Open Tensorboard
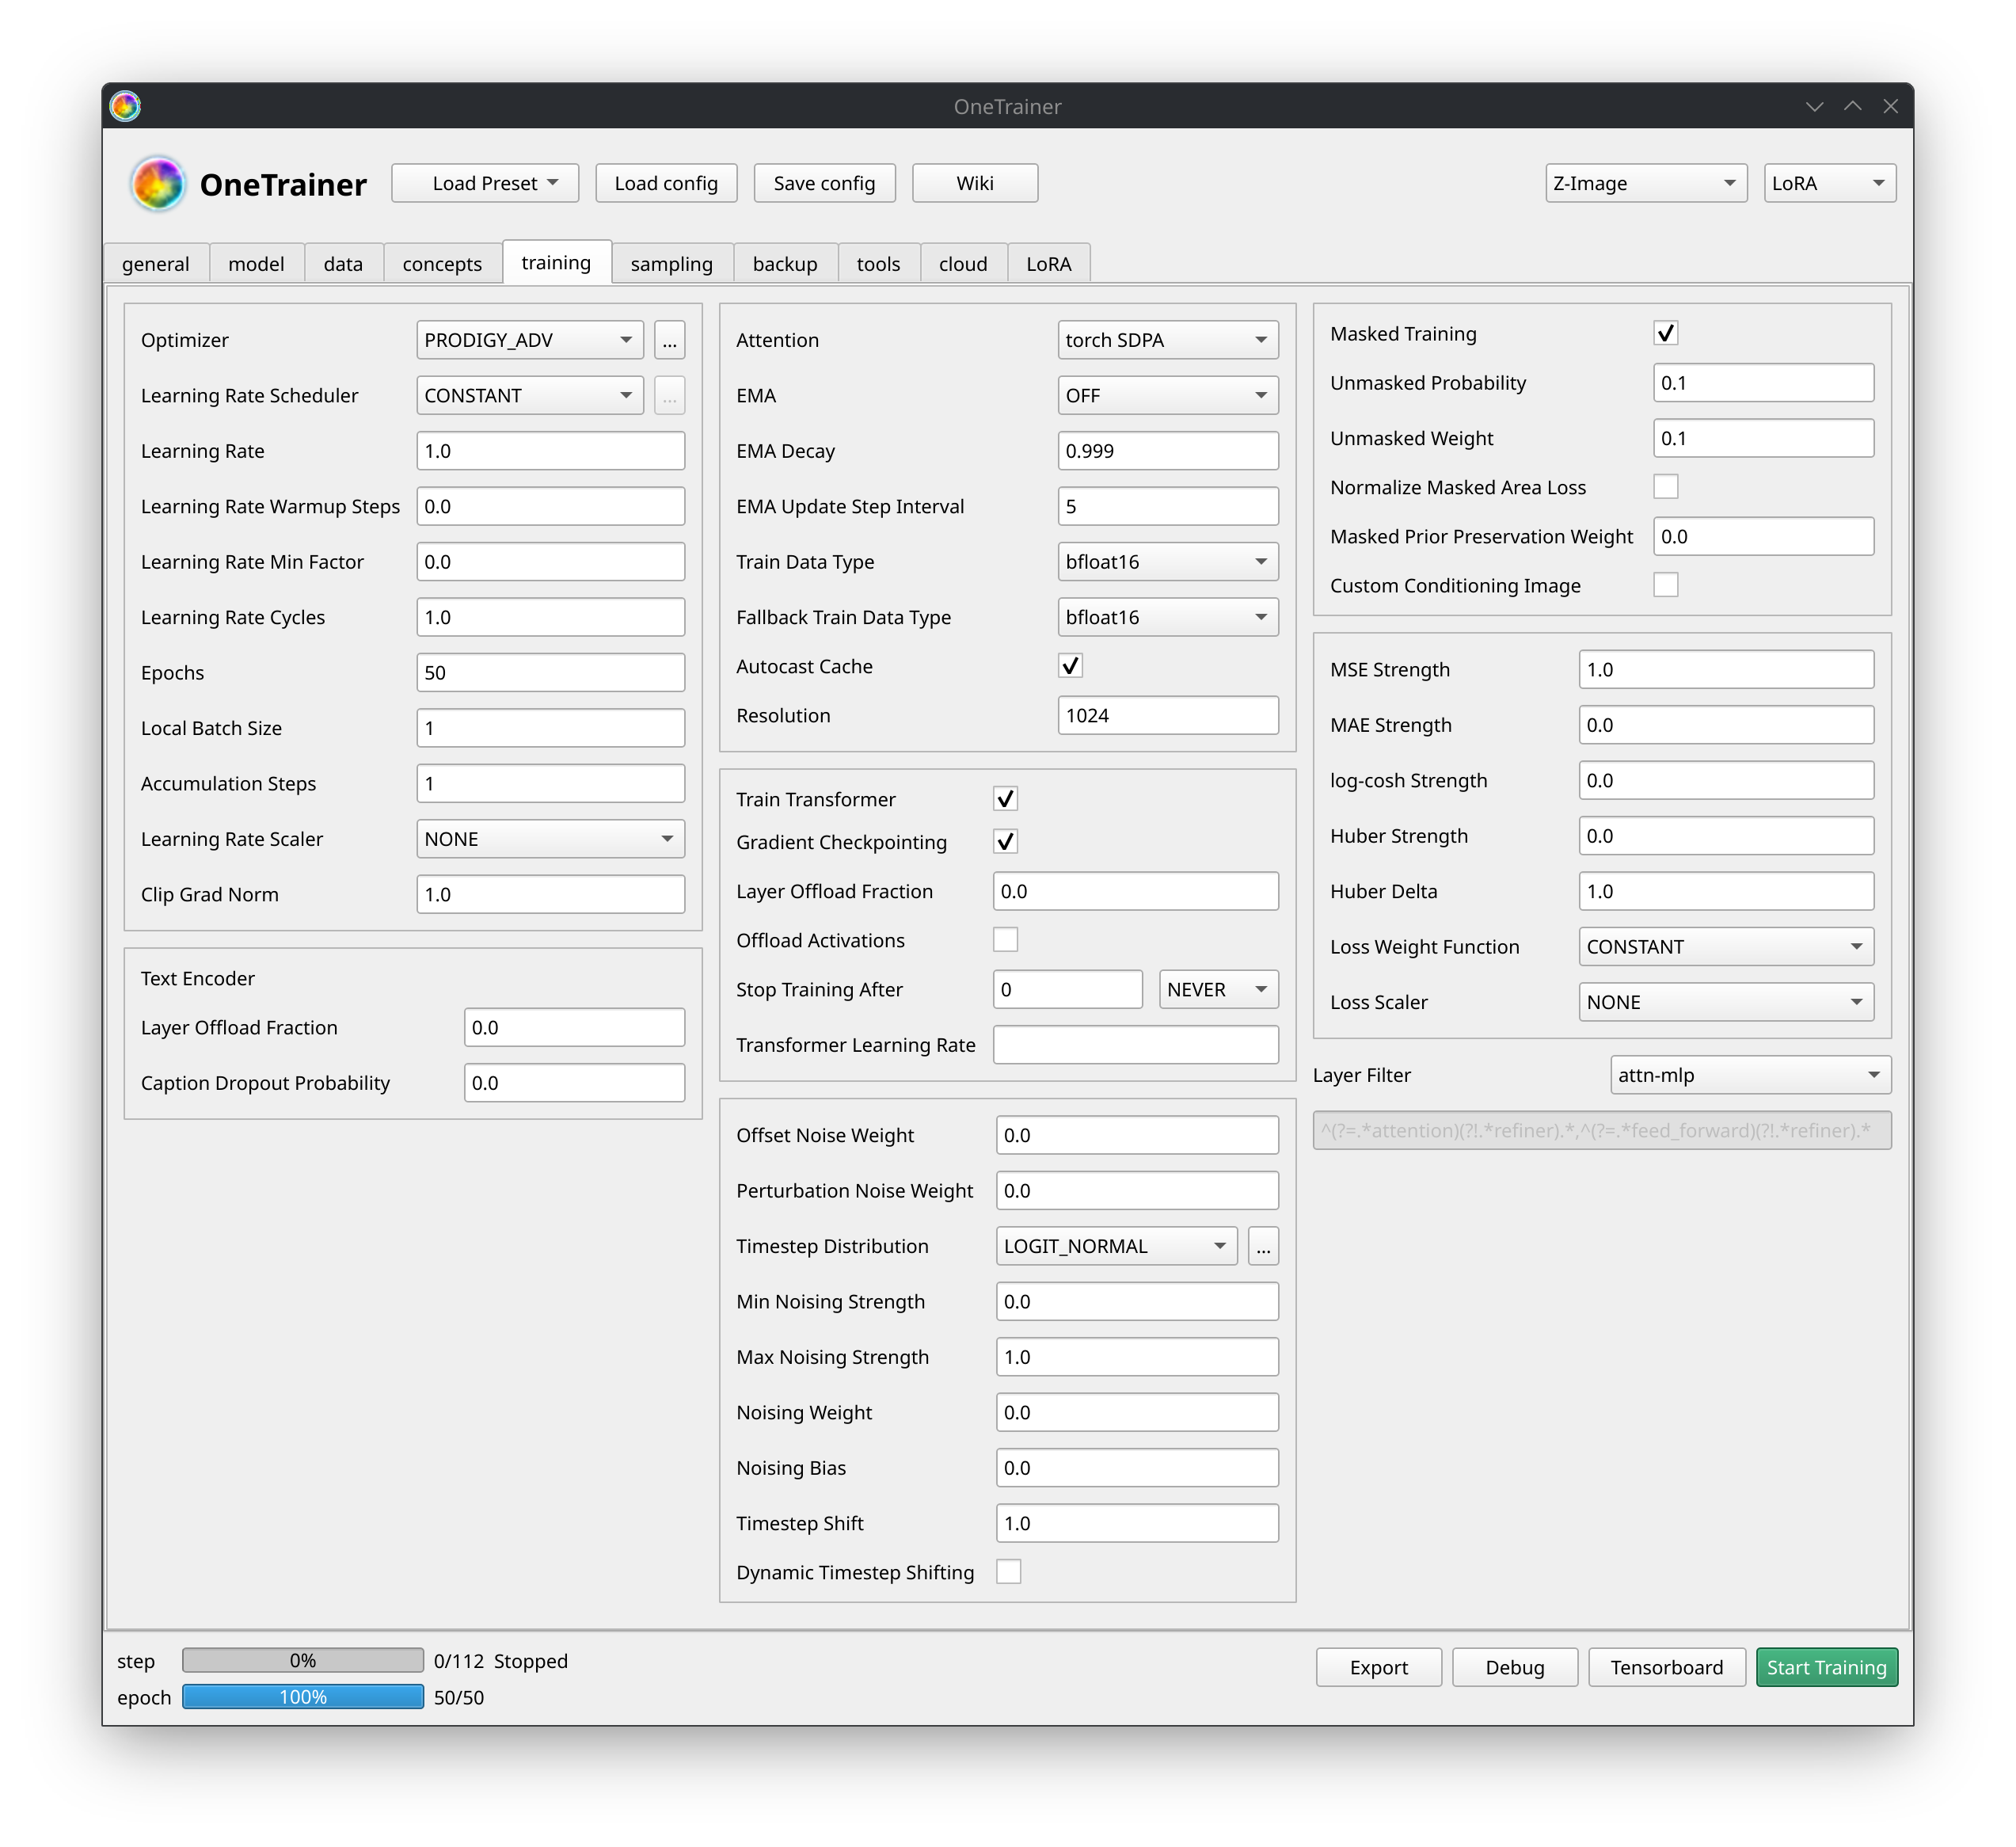 [x=1666, y=1667]
